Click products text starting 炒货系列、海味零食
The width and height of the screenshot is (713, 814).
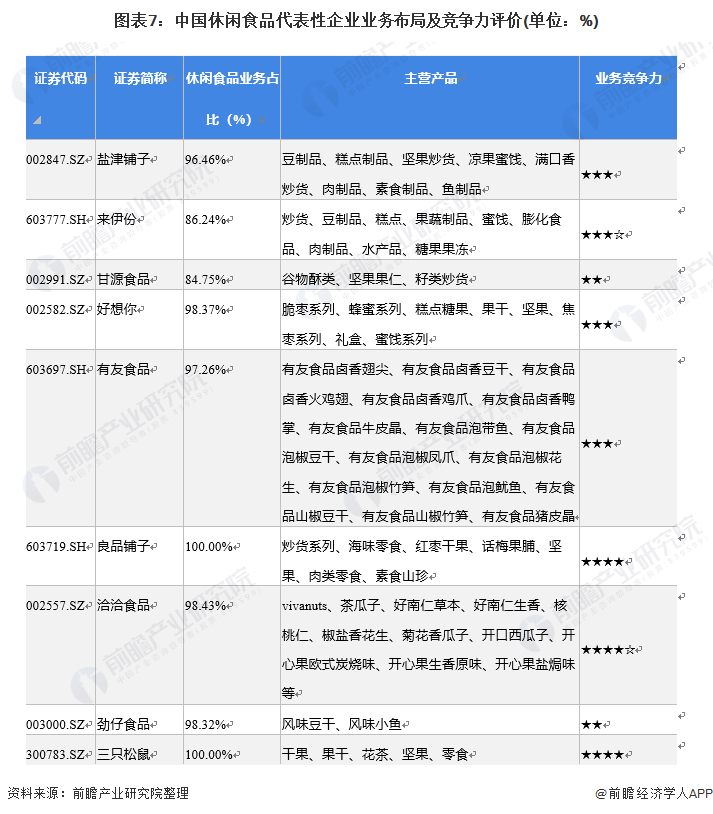[x=422, y=561]
